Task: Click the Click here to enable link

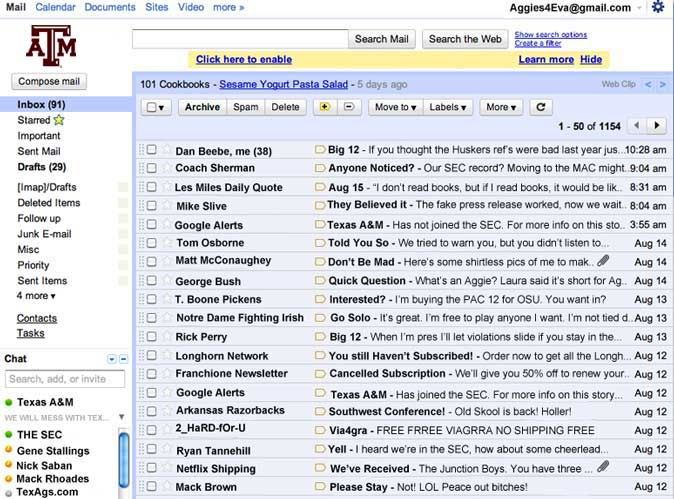Action: pyautogui.click(x=244, y=59)
